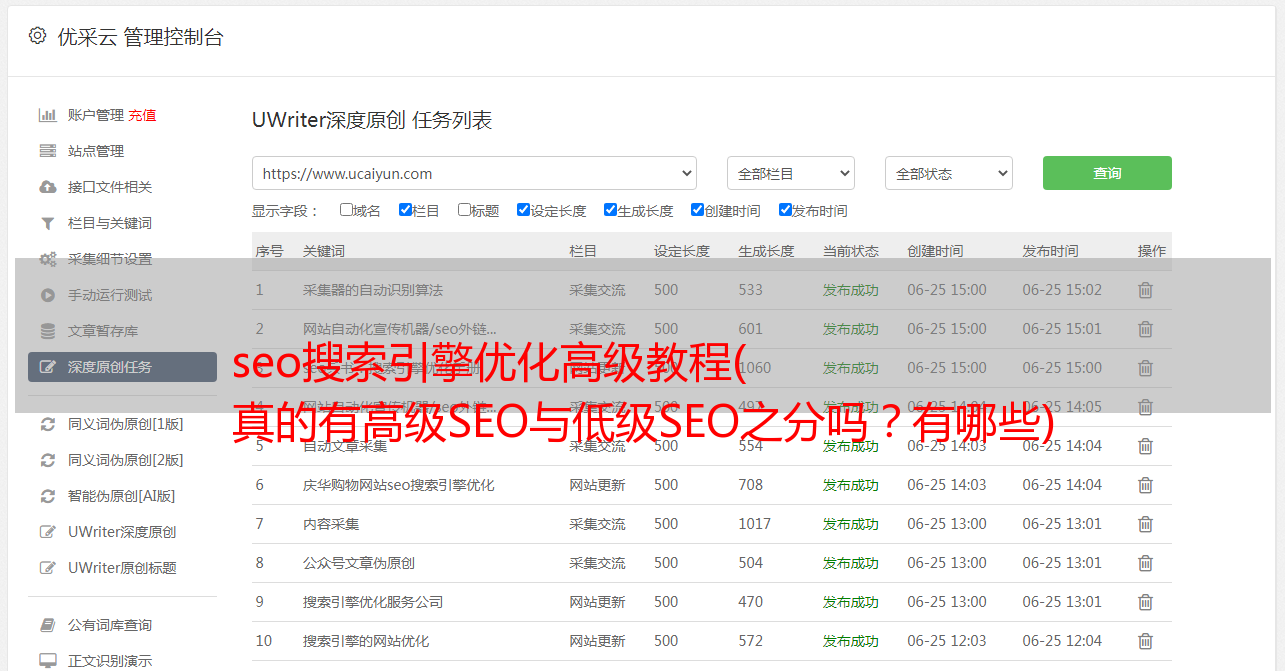Delete row 6 庆华购物网站seo搜索引擎优化
The width and height of the screenshot is (1285, 671).
click(x=1146, y=485)
